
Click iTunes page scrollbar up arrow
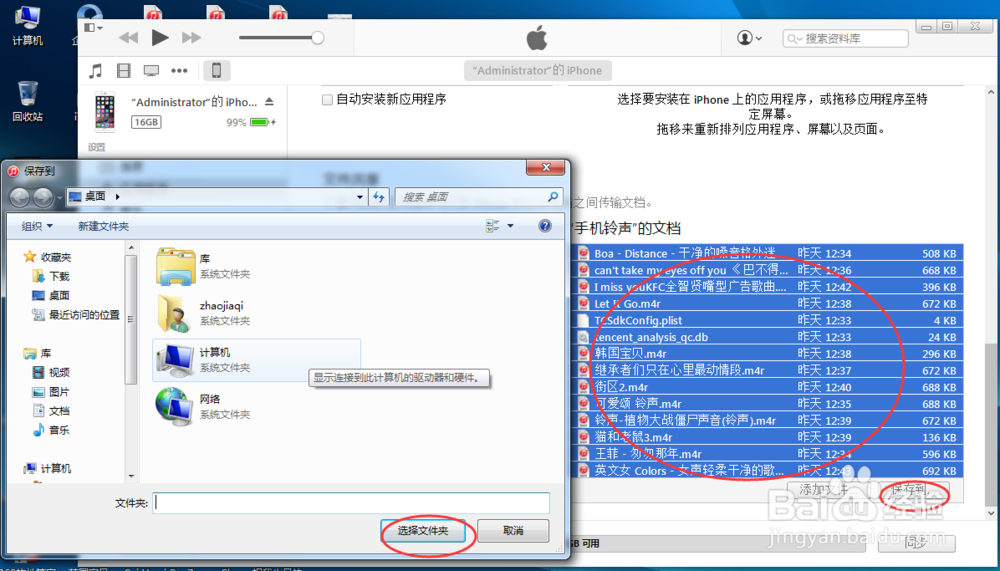coord(990,93)
